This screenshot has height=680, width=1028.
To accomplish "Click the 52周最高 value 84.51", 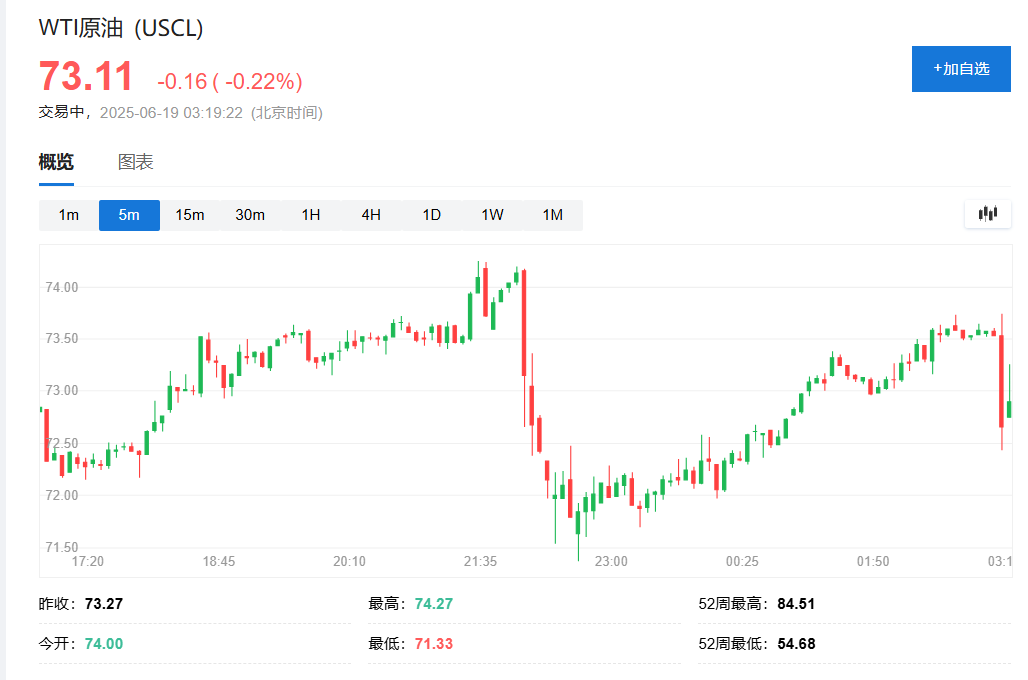I will pyautogui.click(x=796, y=604).
